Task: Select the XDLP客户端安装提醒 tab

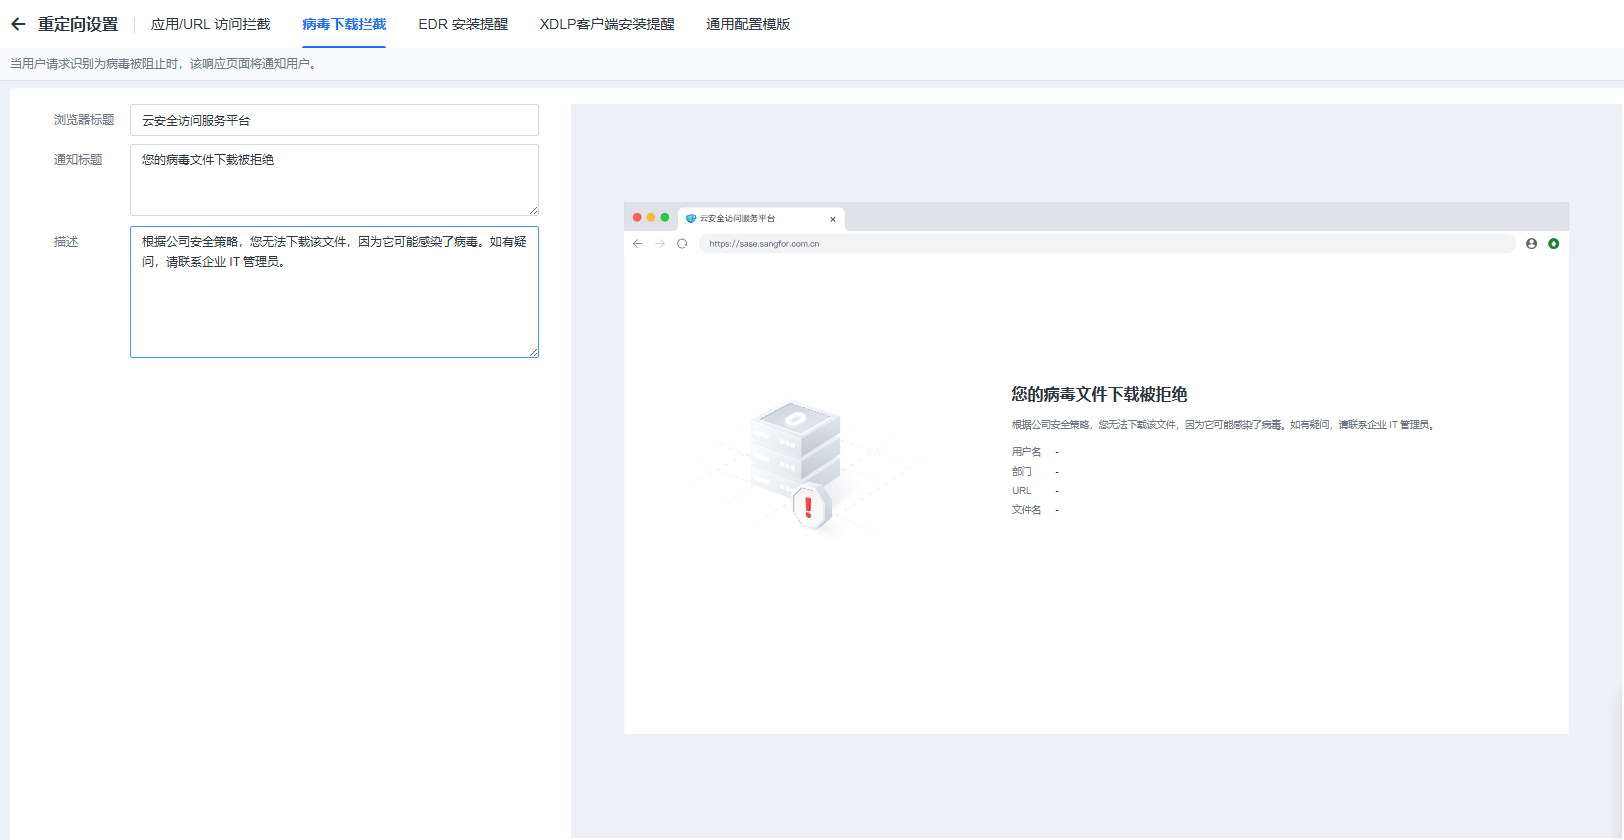Action: [607, 24]
